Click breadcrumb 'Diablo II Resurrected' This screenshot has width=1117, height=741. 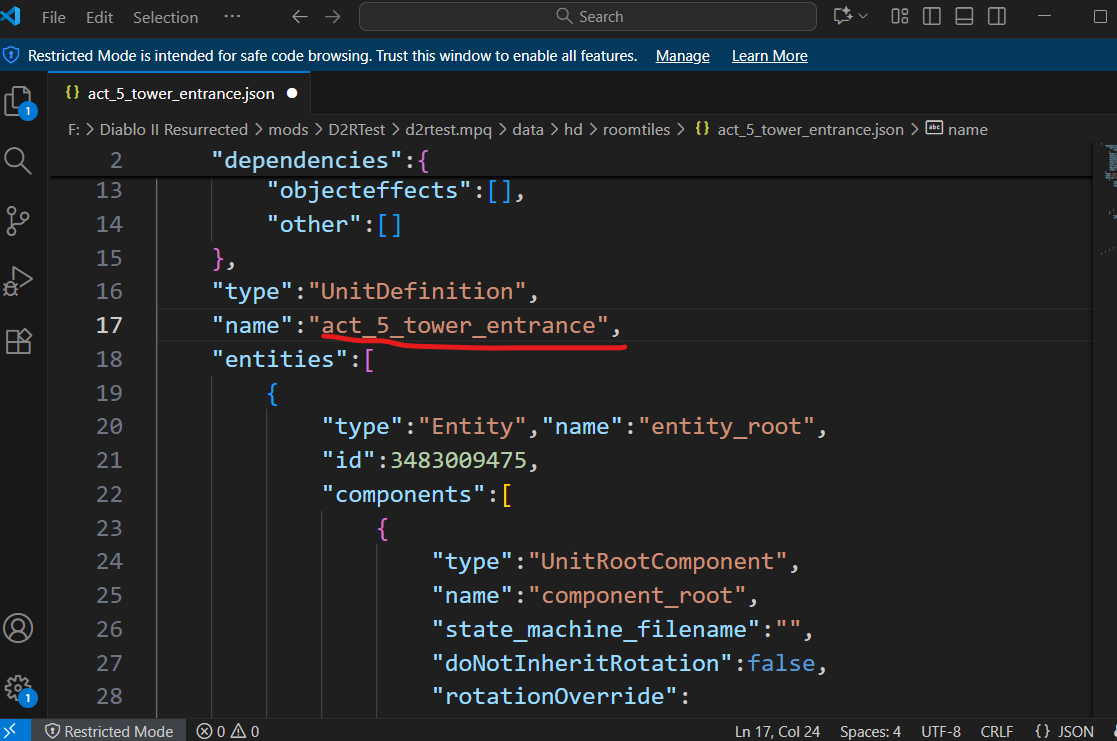173,130
